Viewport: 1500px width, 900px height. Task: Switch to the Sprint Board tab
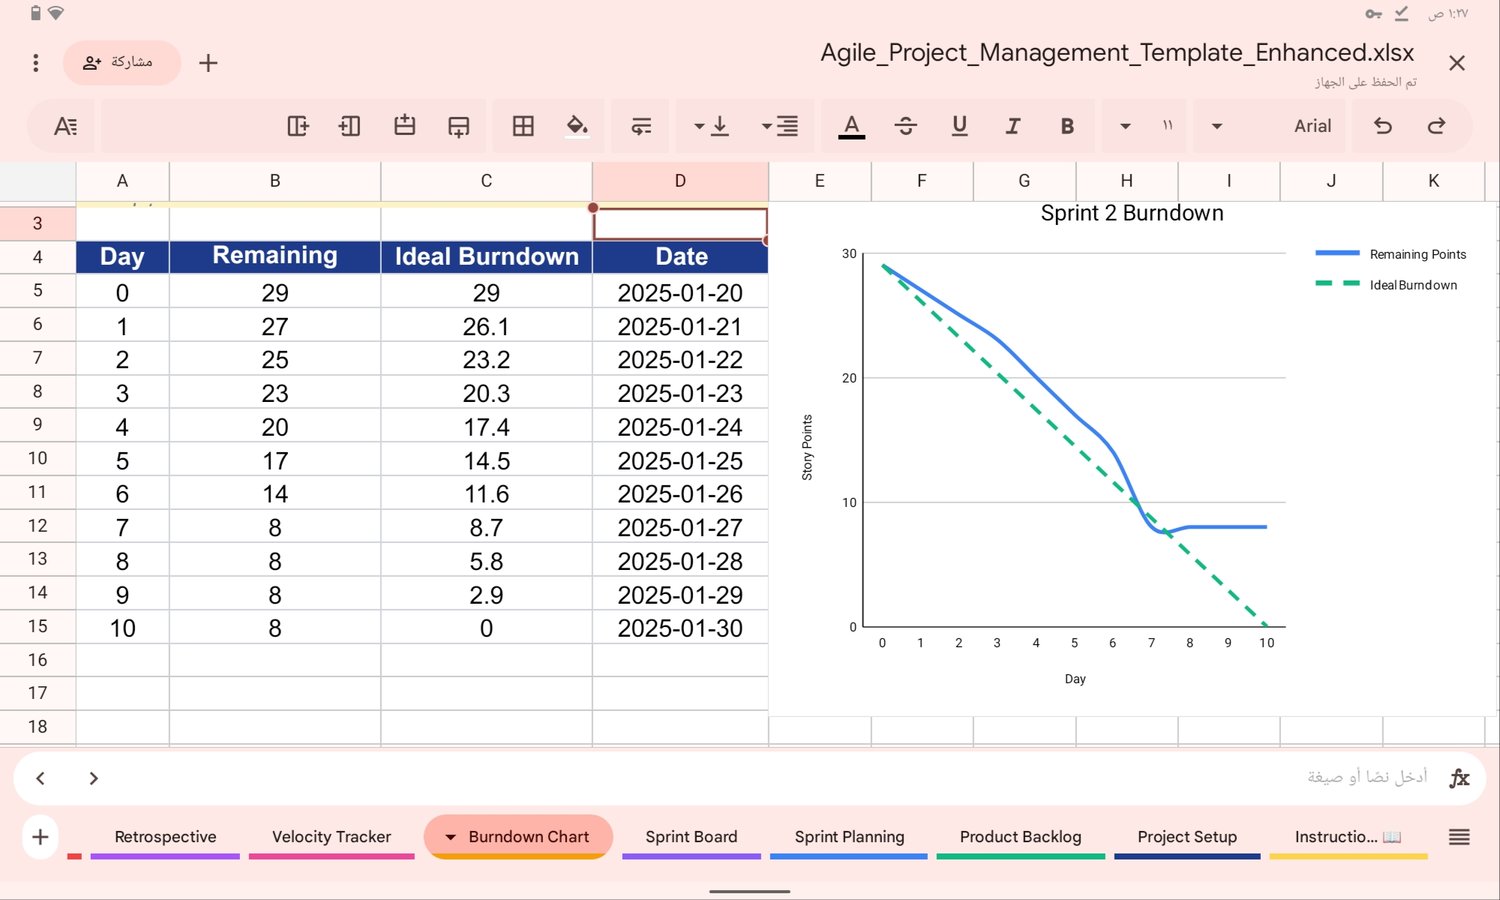(691, 837)
